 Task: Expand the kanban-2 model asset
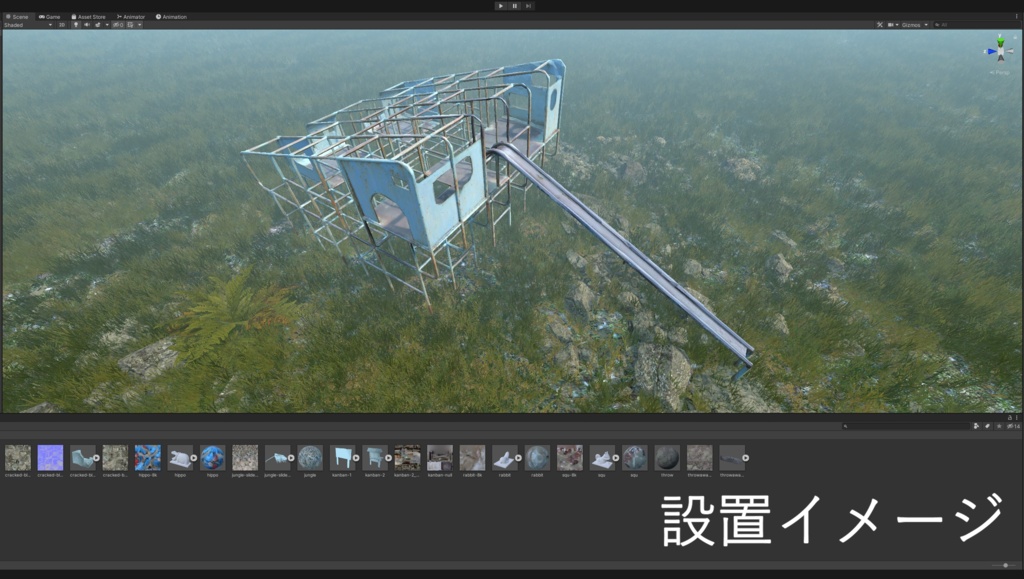389,458
